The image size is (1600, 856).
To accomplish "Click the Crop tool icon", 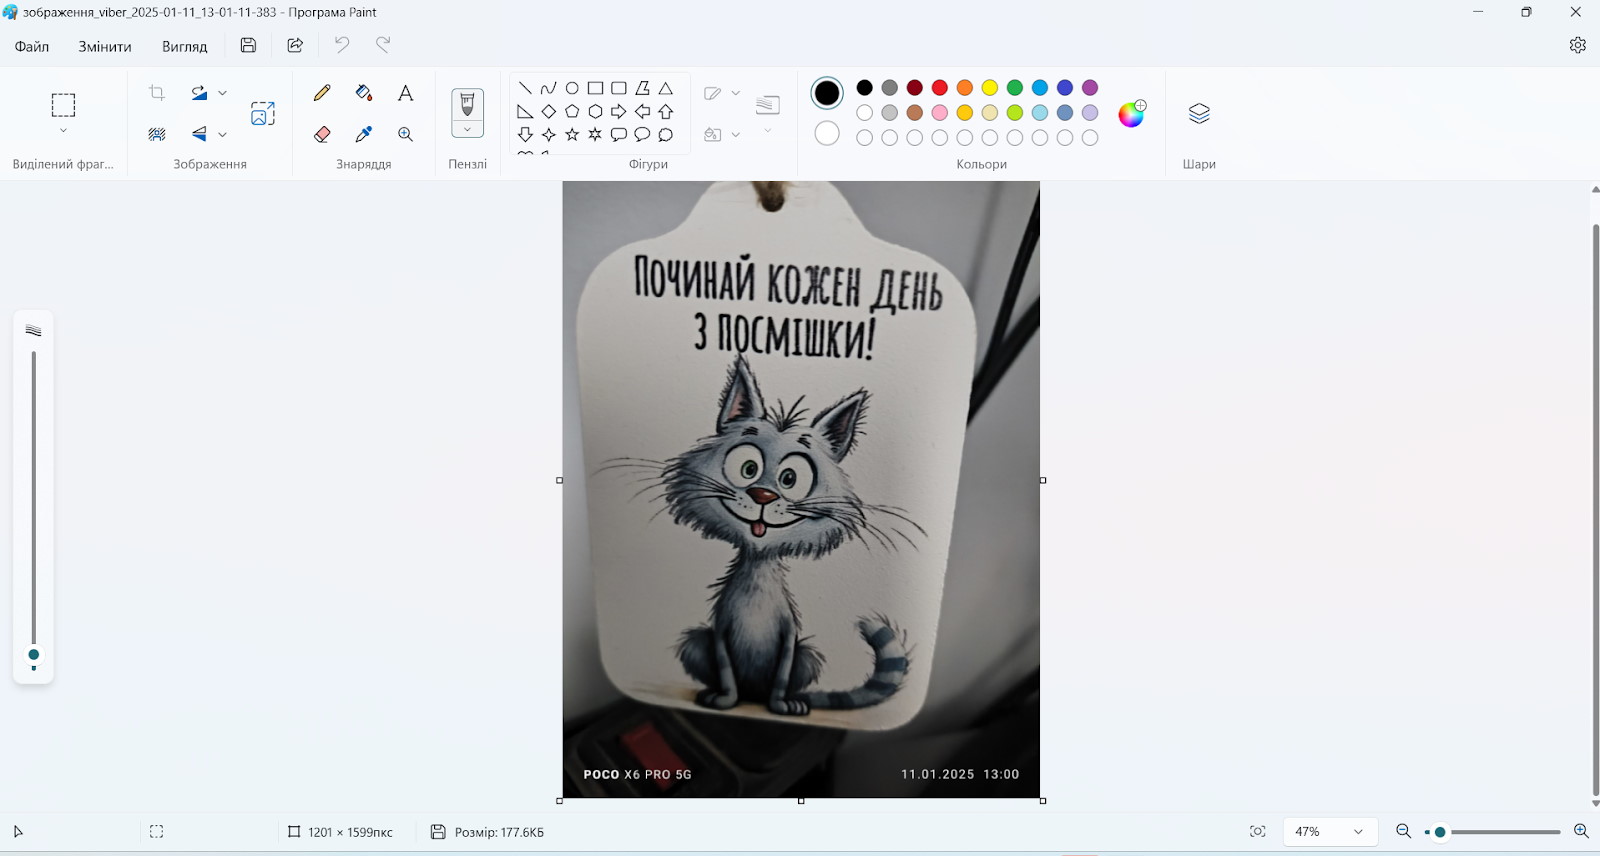I will coord(157,93).
